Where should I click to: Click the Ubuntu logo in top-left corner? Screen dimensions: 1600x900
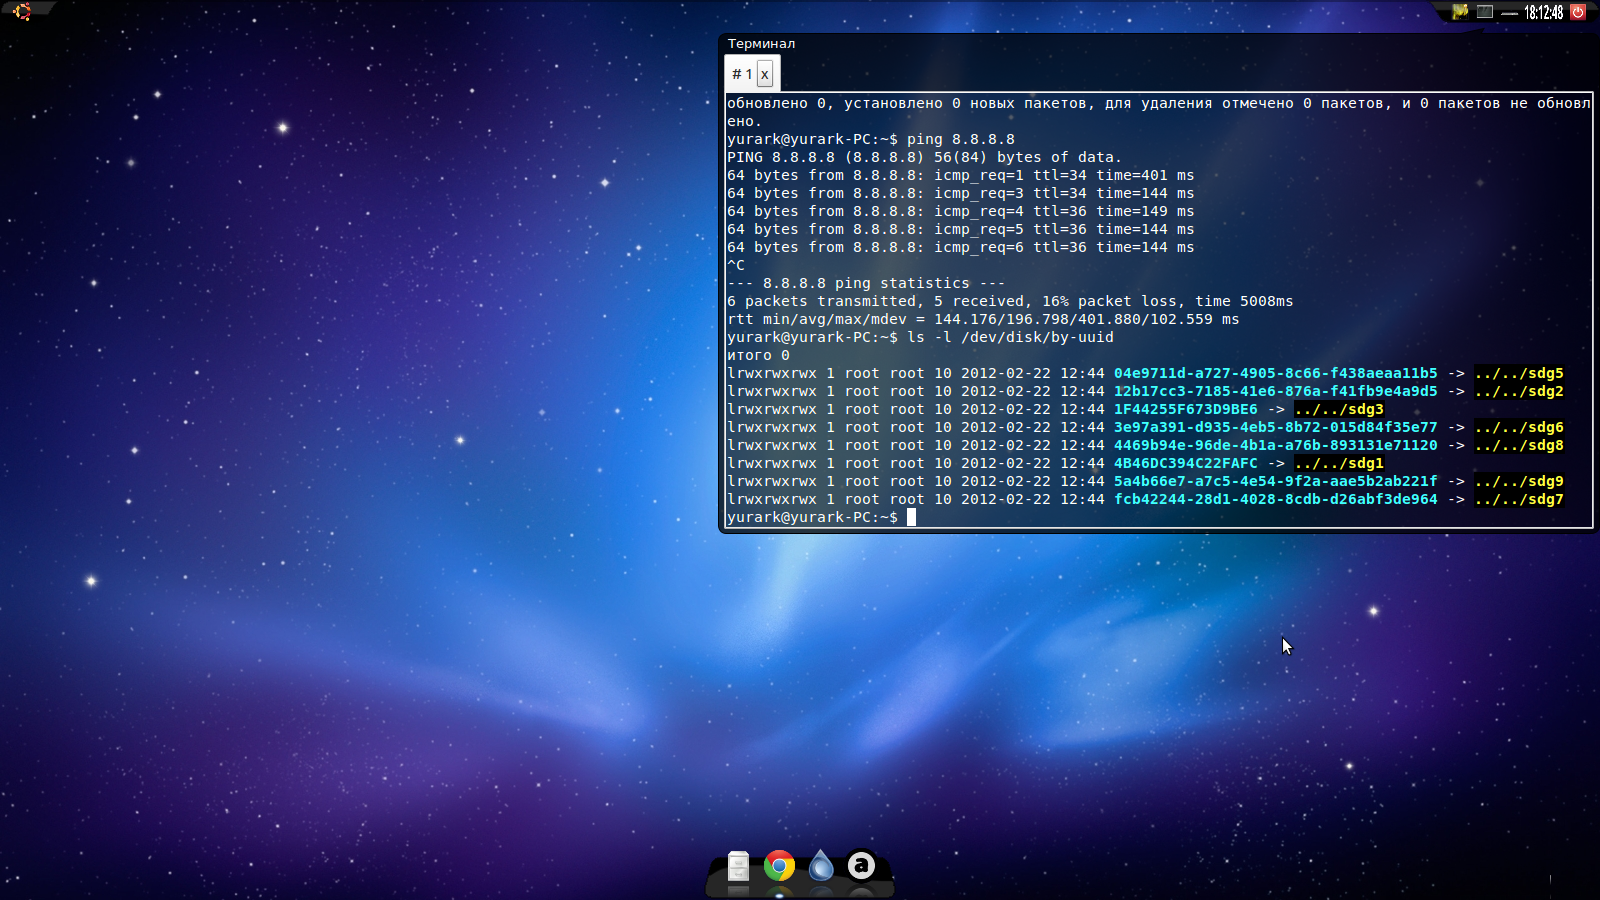(x=20, y=12)
